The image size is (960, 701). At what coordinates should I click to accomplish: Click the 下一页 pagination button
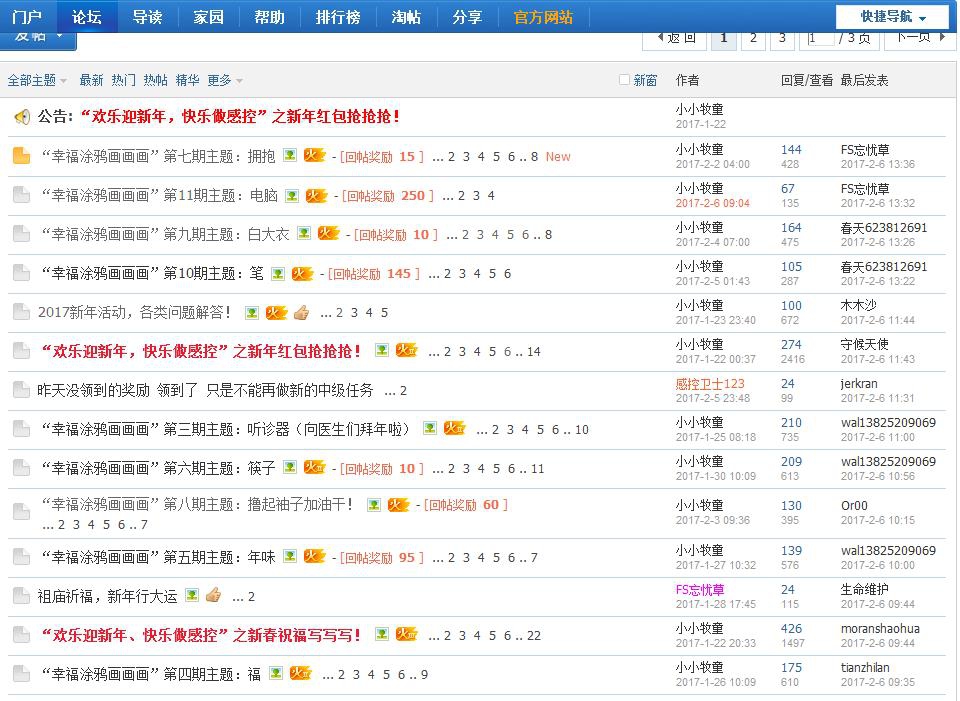[x=919, y=37]
